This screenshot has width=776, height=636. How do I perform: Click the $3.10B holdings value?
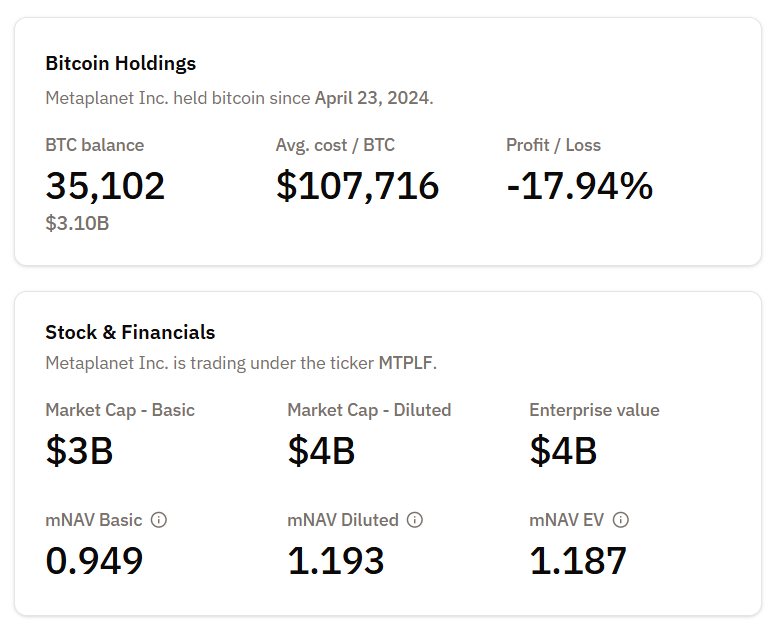77,223
